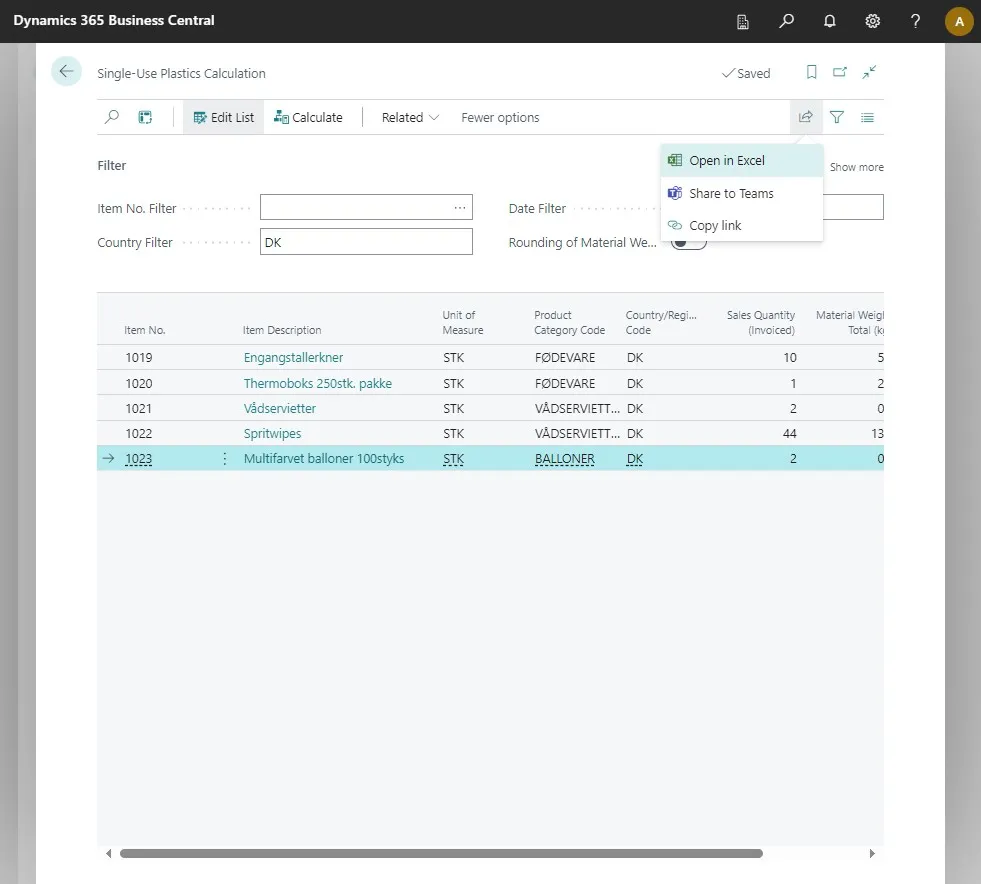The image size is (981, 884).
Task: Click the back arrow button
Action: (66, 71)
